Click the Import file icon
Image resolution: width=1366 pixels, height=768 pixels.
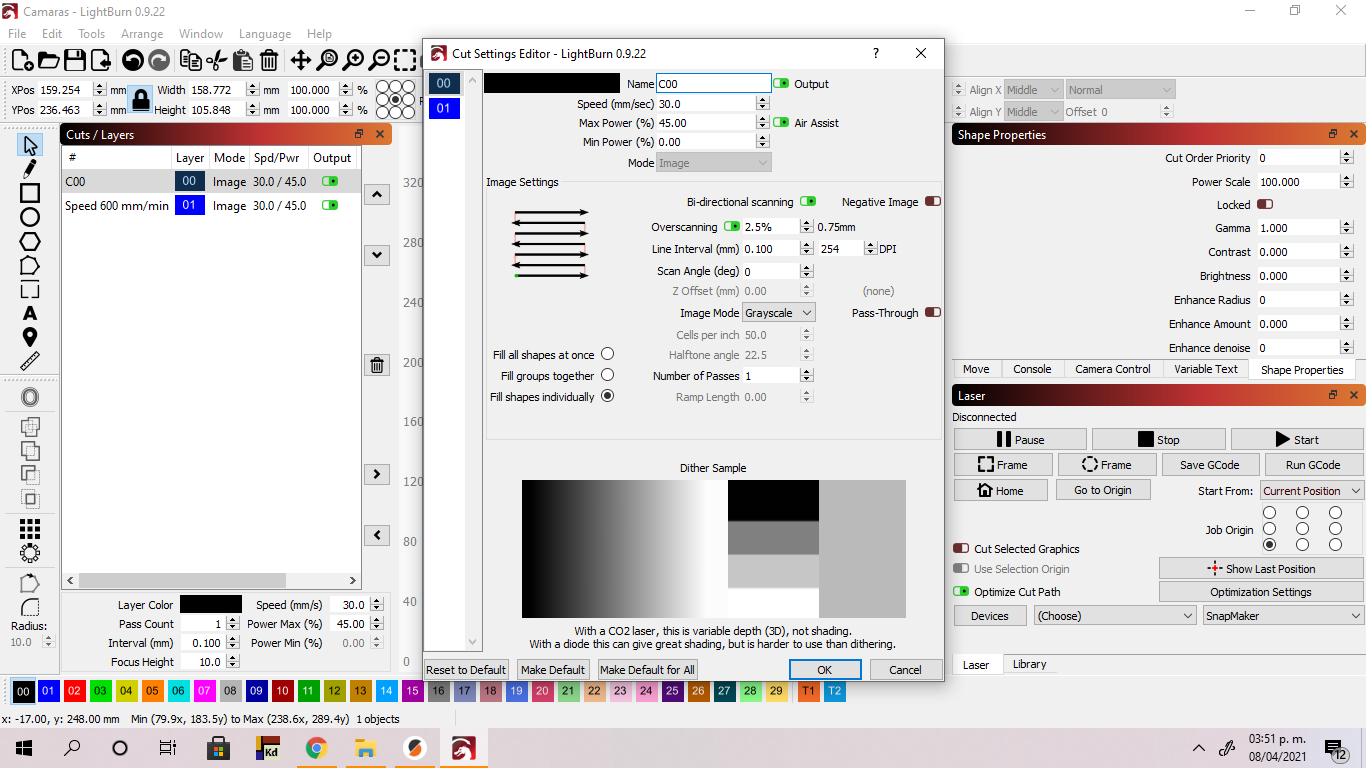[x=100, y=60]
